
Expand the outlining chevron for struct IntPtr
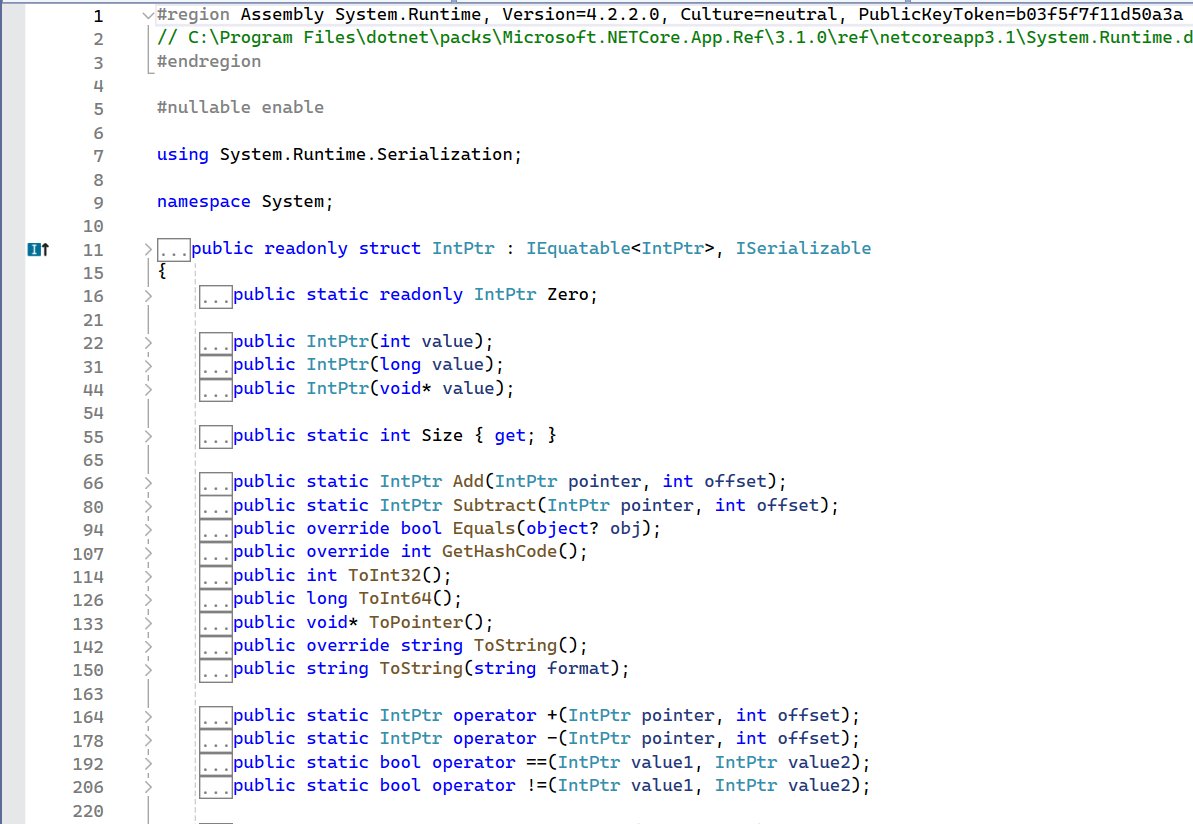[x=148, y=249]
